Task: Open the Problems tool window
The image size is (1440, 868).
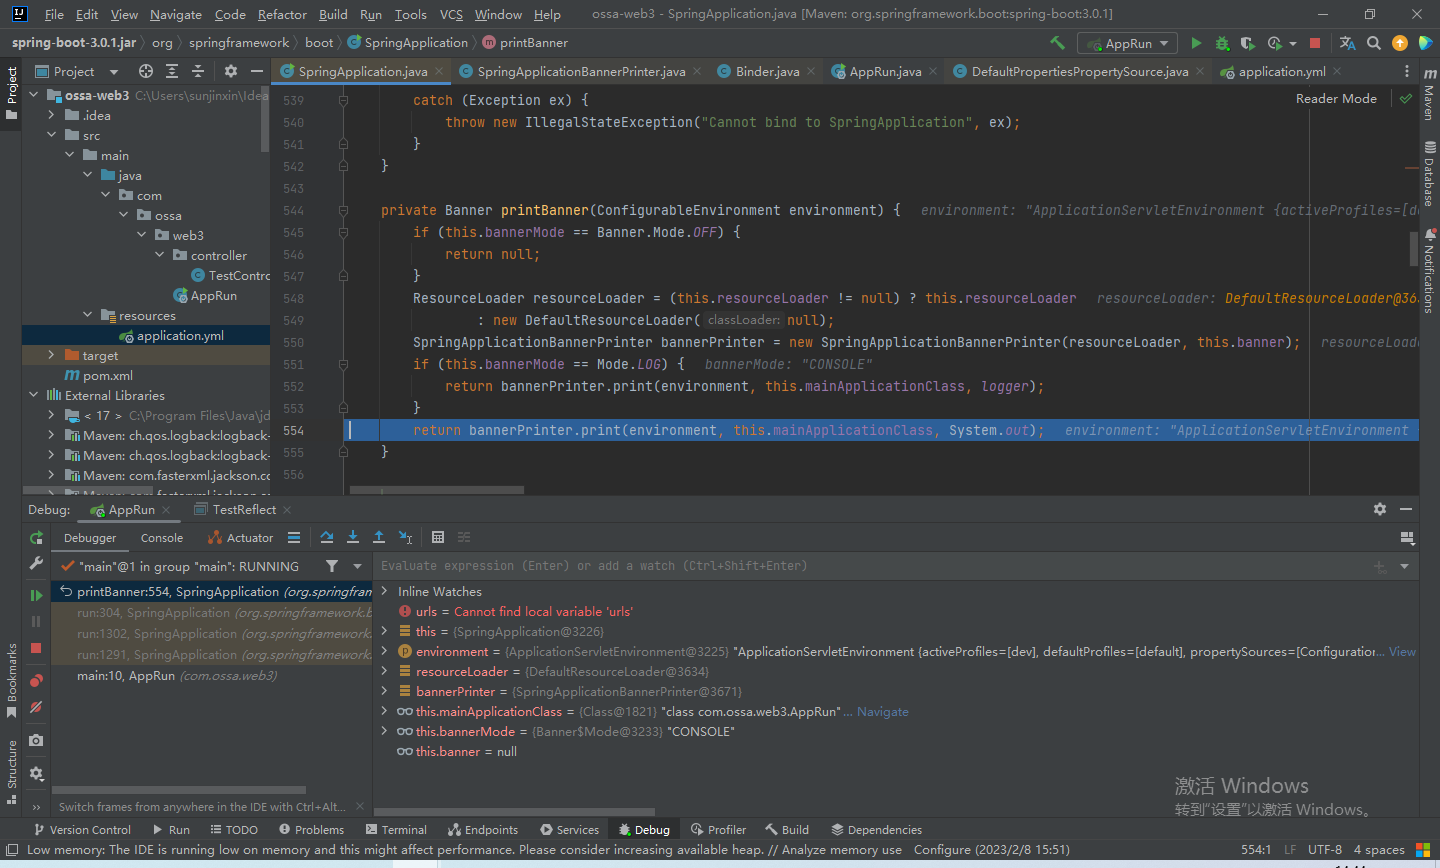Action: [311, 830]
